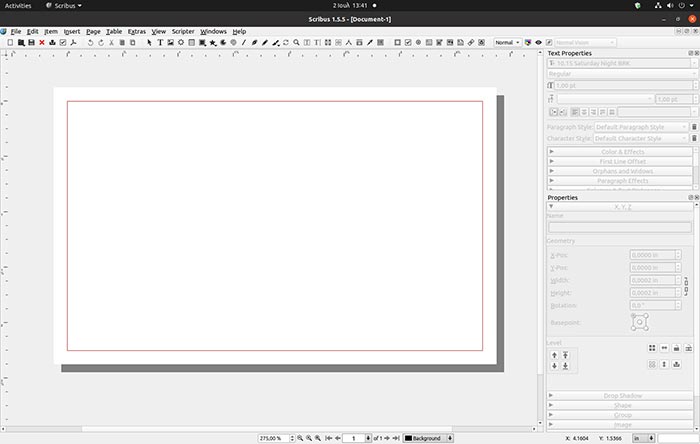Select the arrow Select Item tool

pyautogui.click(x=149, y=42)
